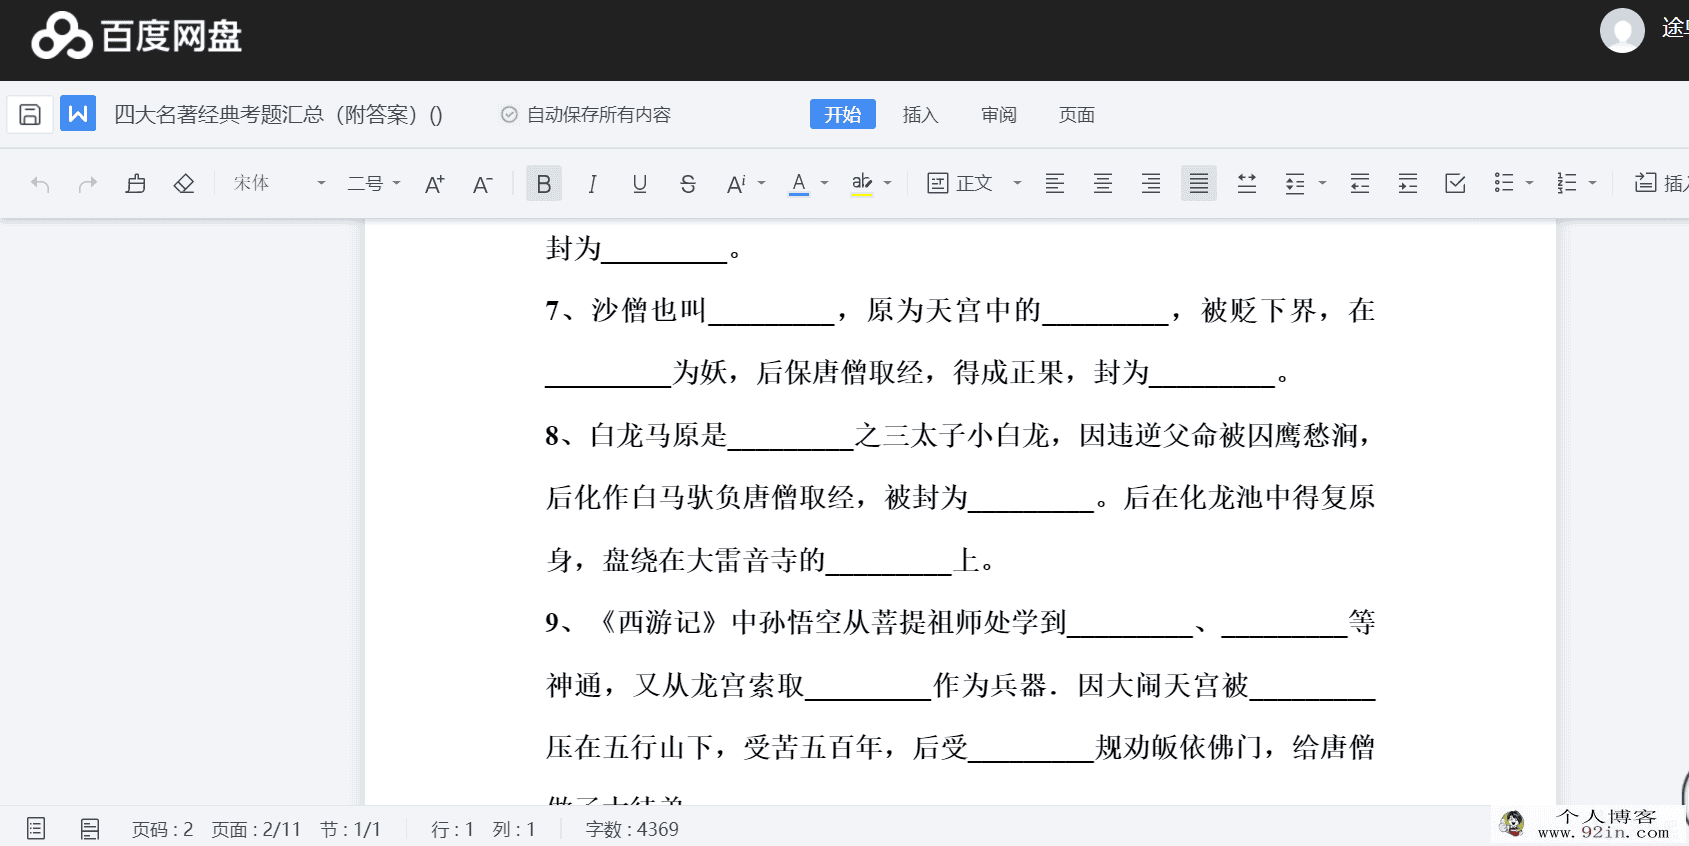This screenshot has width=1689, height=846.
Task: Click the save document icon
Action: [x=30, y=114]
